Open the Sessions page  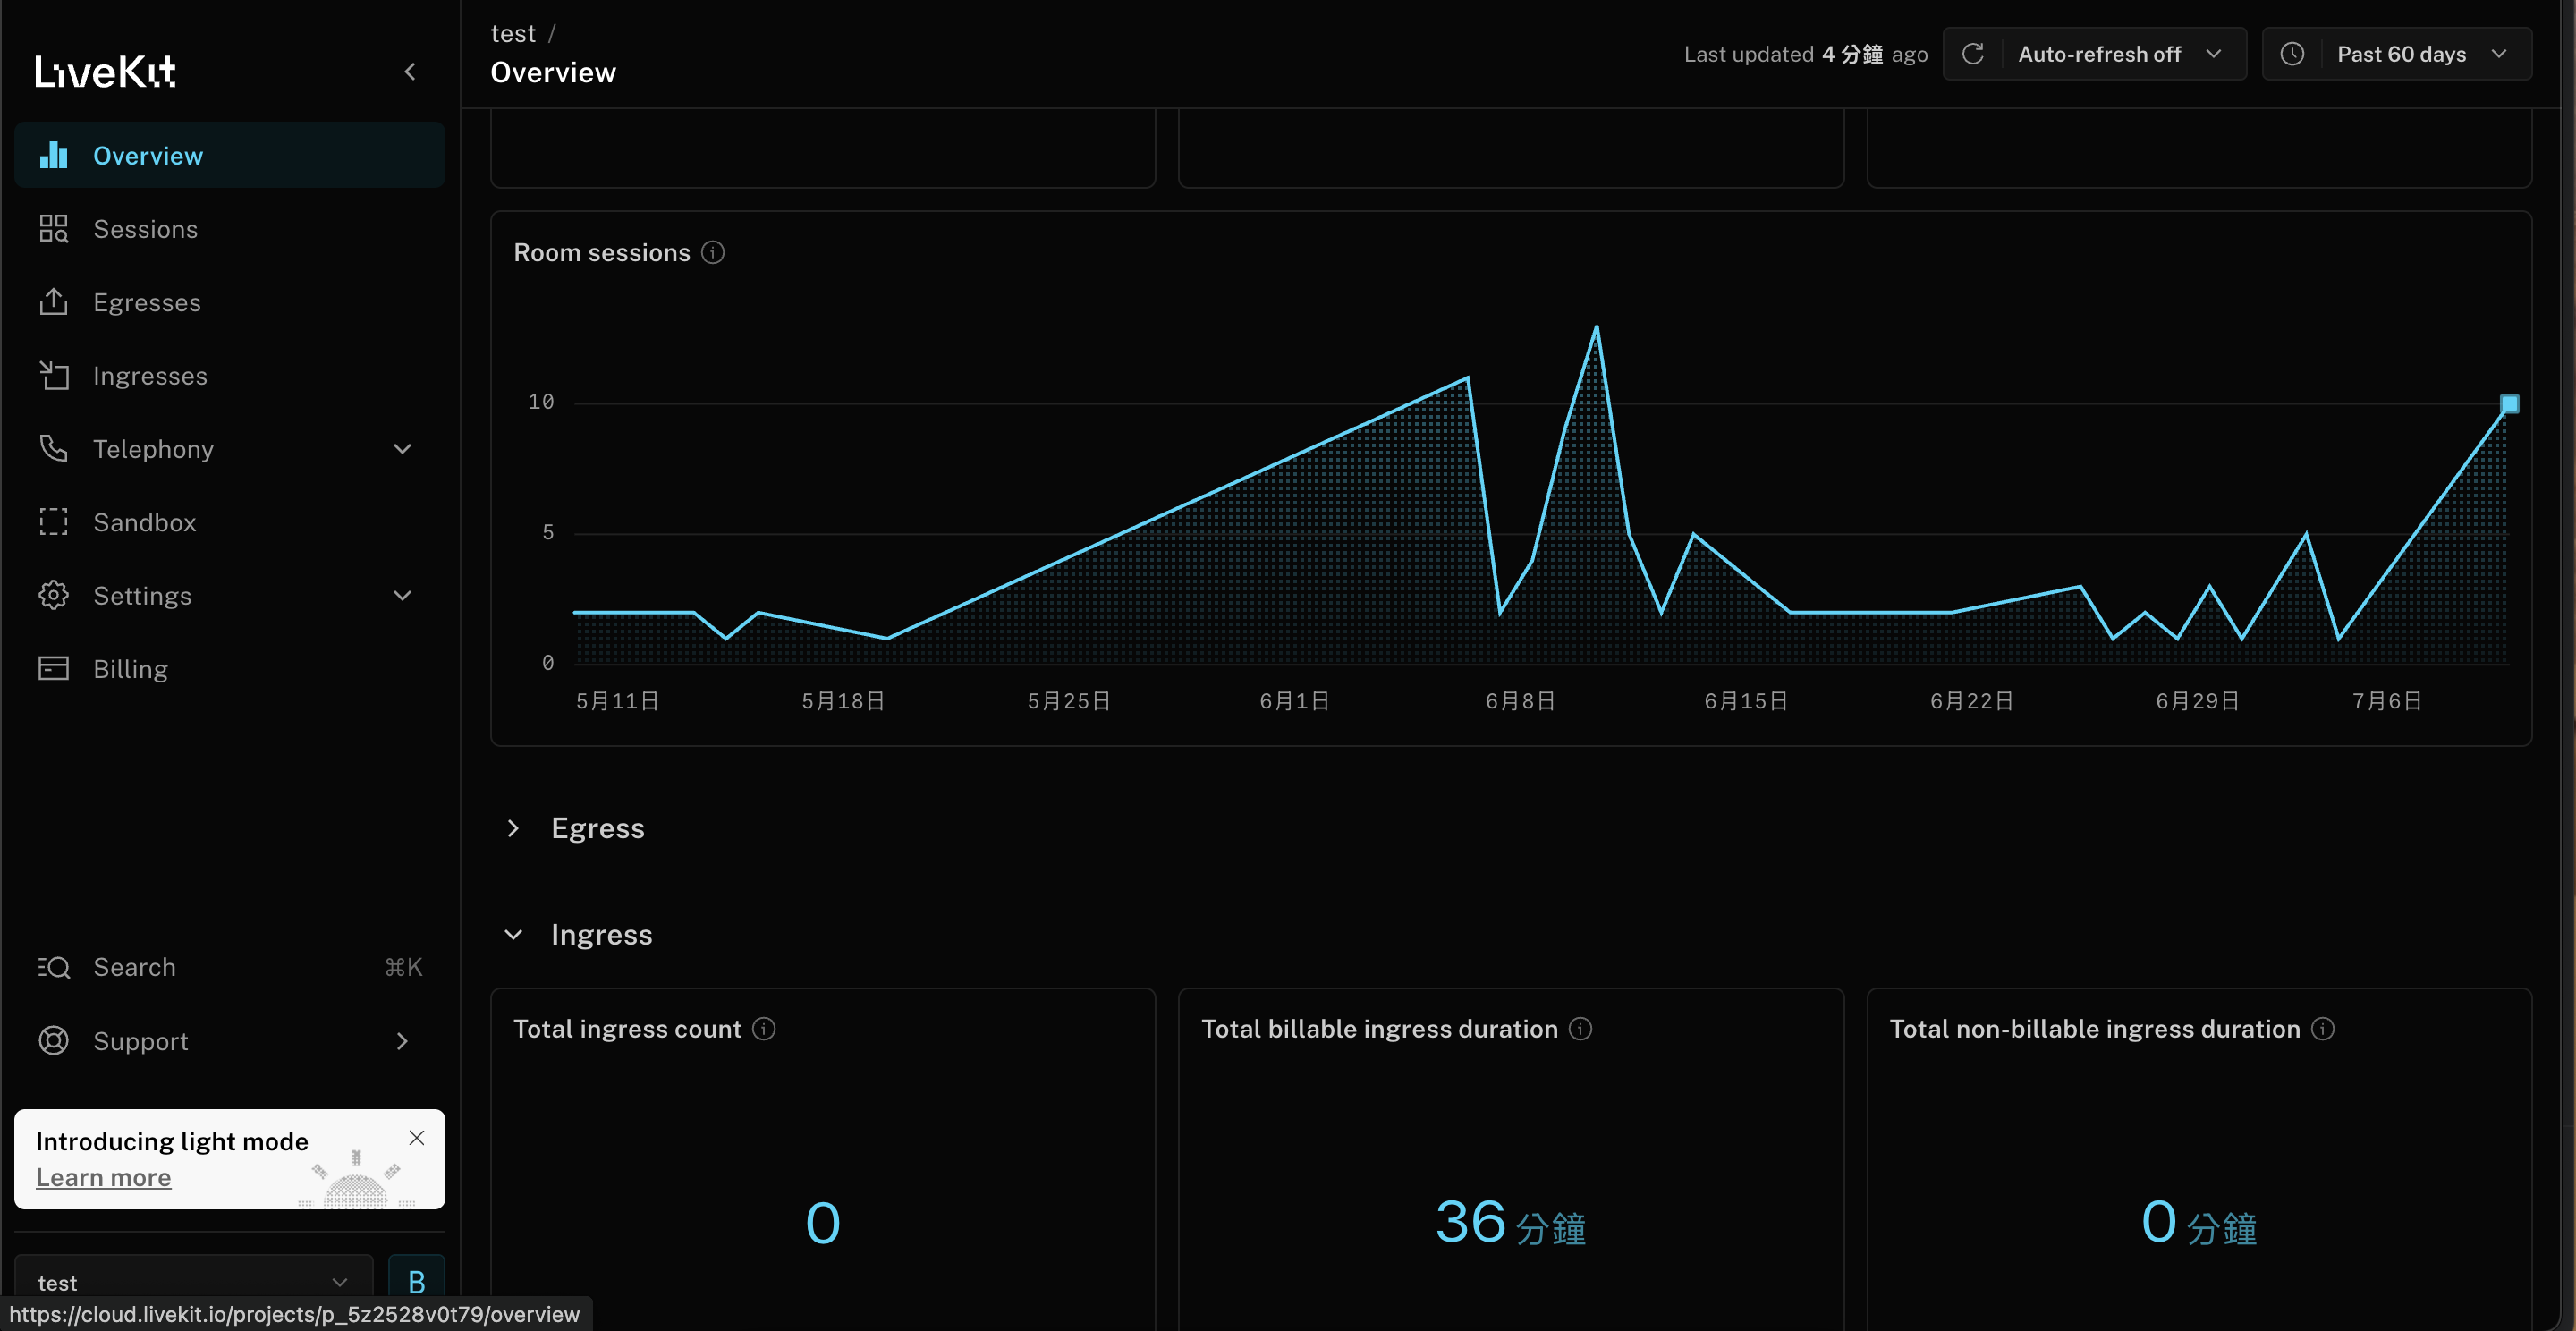coord(145,229)
